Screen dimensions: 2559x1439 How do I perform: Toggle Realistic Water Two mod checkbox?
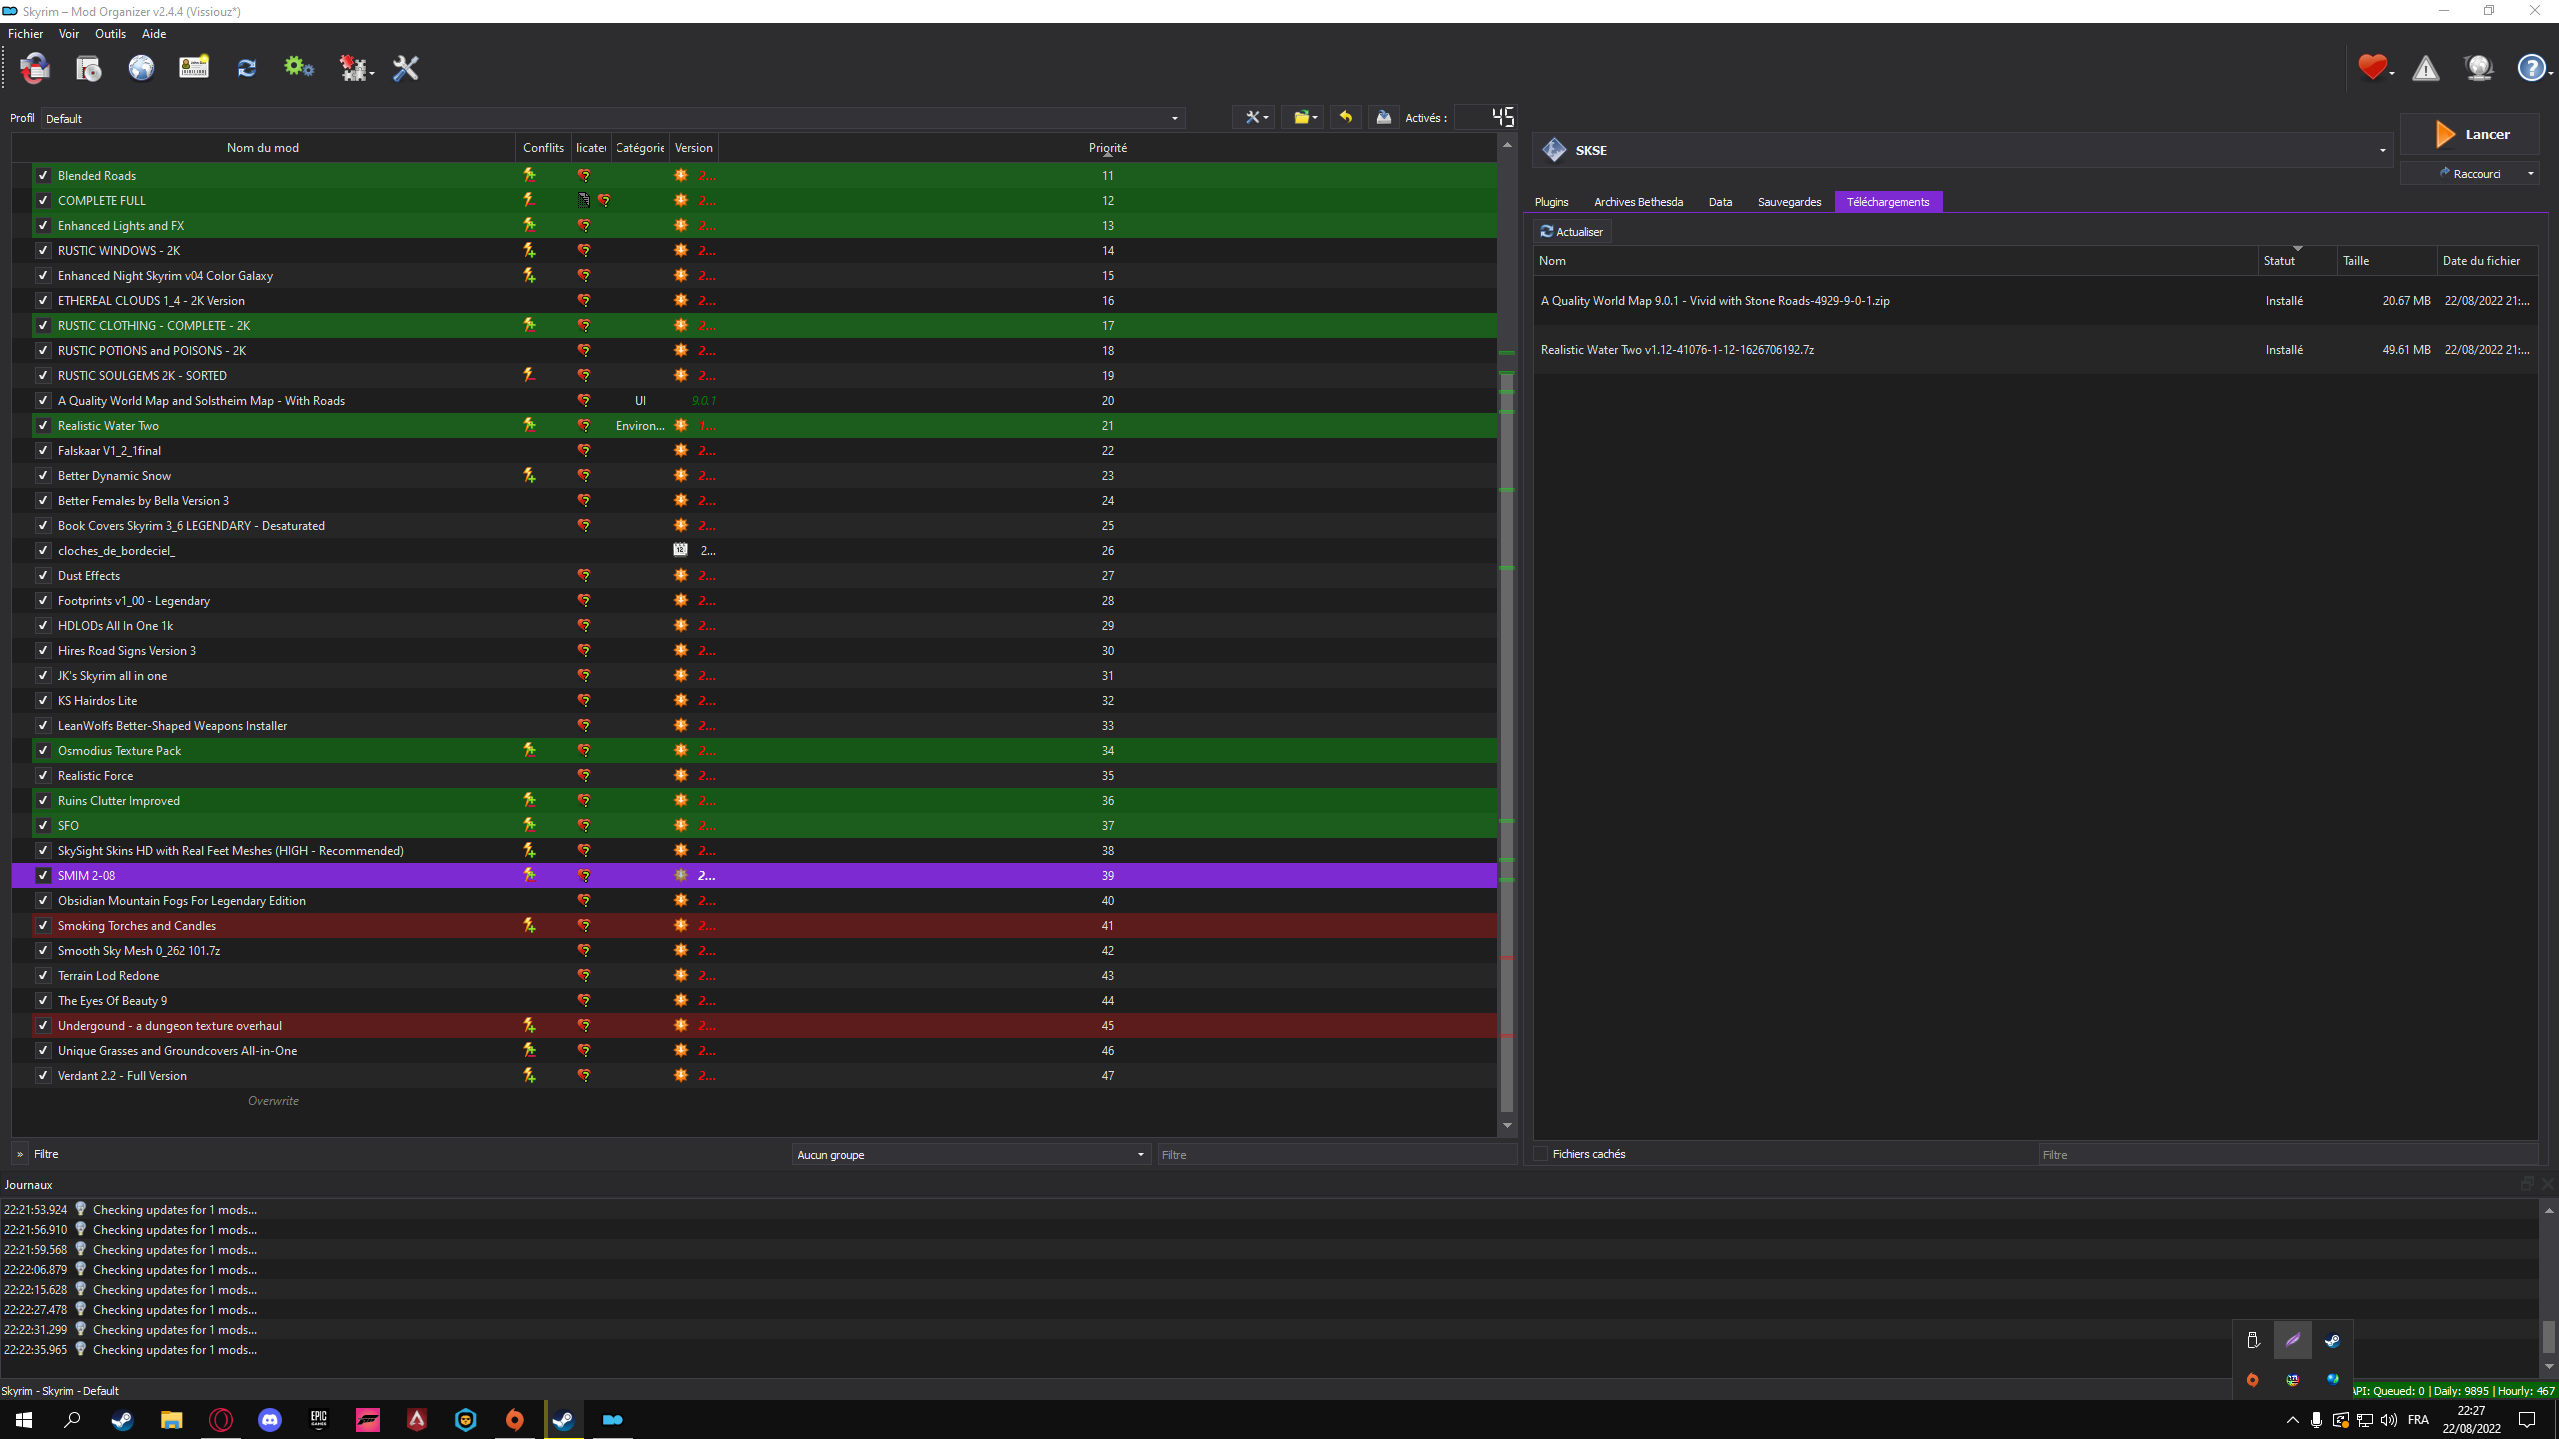pyautogui.click(x=43, y=425)
